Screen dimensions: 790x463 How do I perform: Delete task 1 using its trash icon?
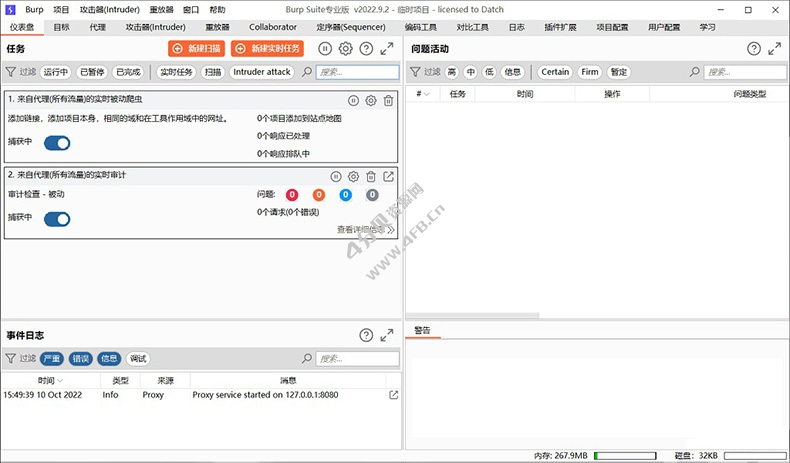point(388,100)
